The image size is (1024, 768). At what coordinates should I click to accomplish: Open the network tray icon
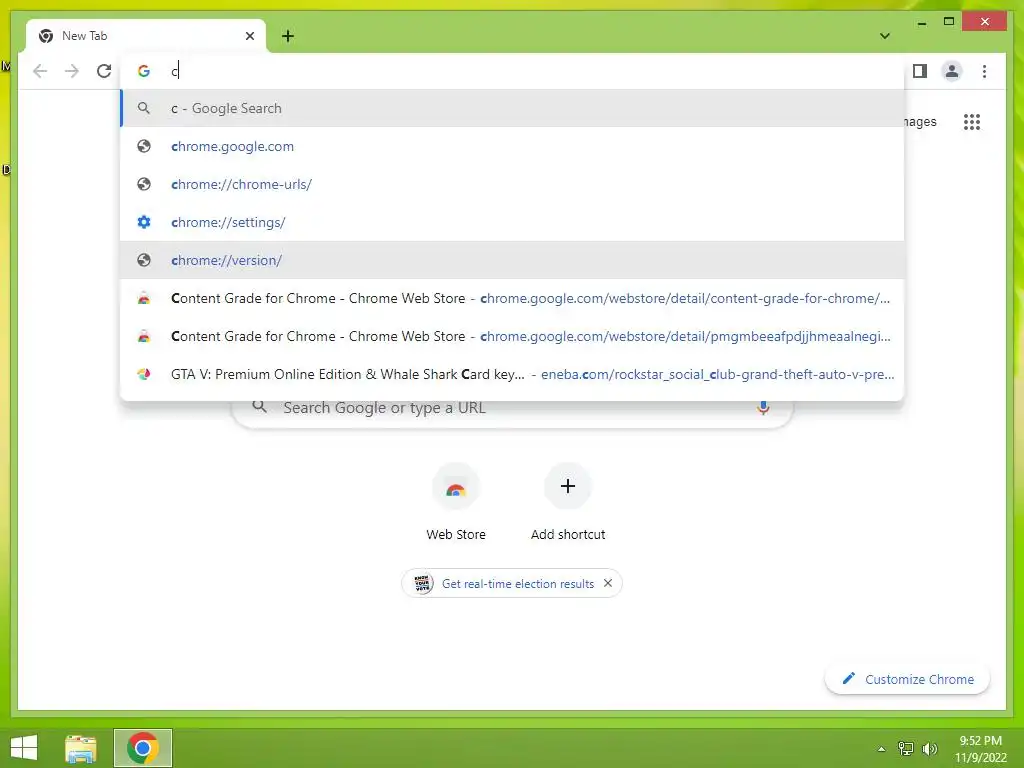tap(906, 748)
